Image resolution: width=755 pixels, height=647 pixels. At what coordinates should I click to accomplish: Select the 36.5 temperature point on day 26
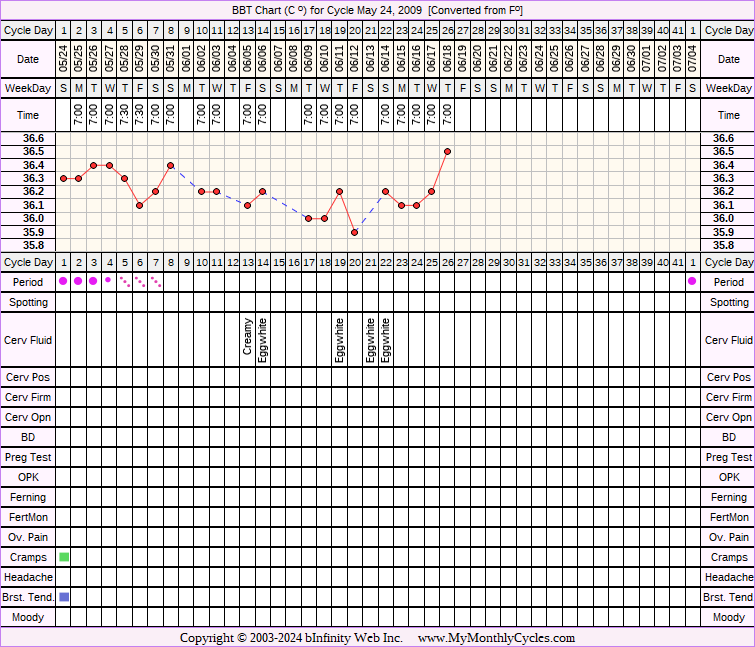pos(447,151)
